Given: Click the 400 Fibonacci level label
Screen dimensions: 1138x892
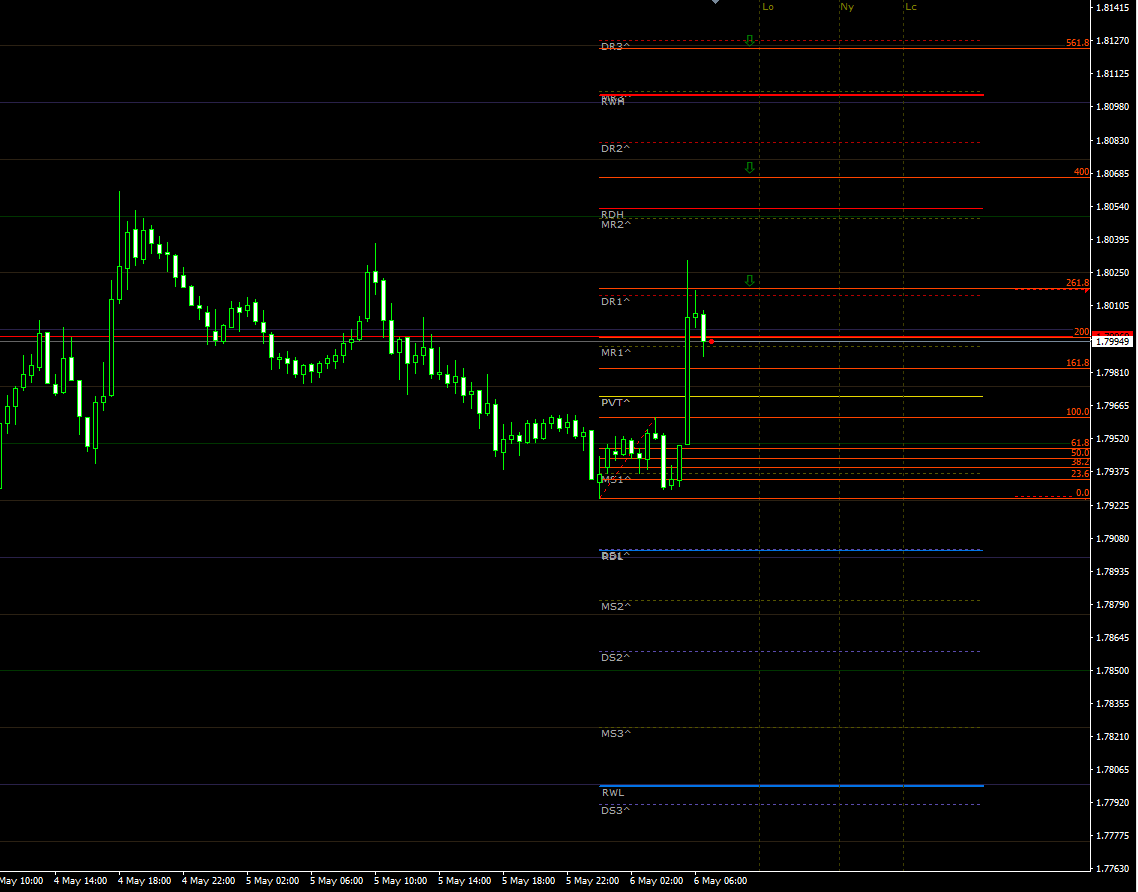Looking at the screenshot, I should pos(1081,173).
